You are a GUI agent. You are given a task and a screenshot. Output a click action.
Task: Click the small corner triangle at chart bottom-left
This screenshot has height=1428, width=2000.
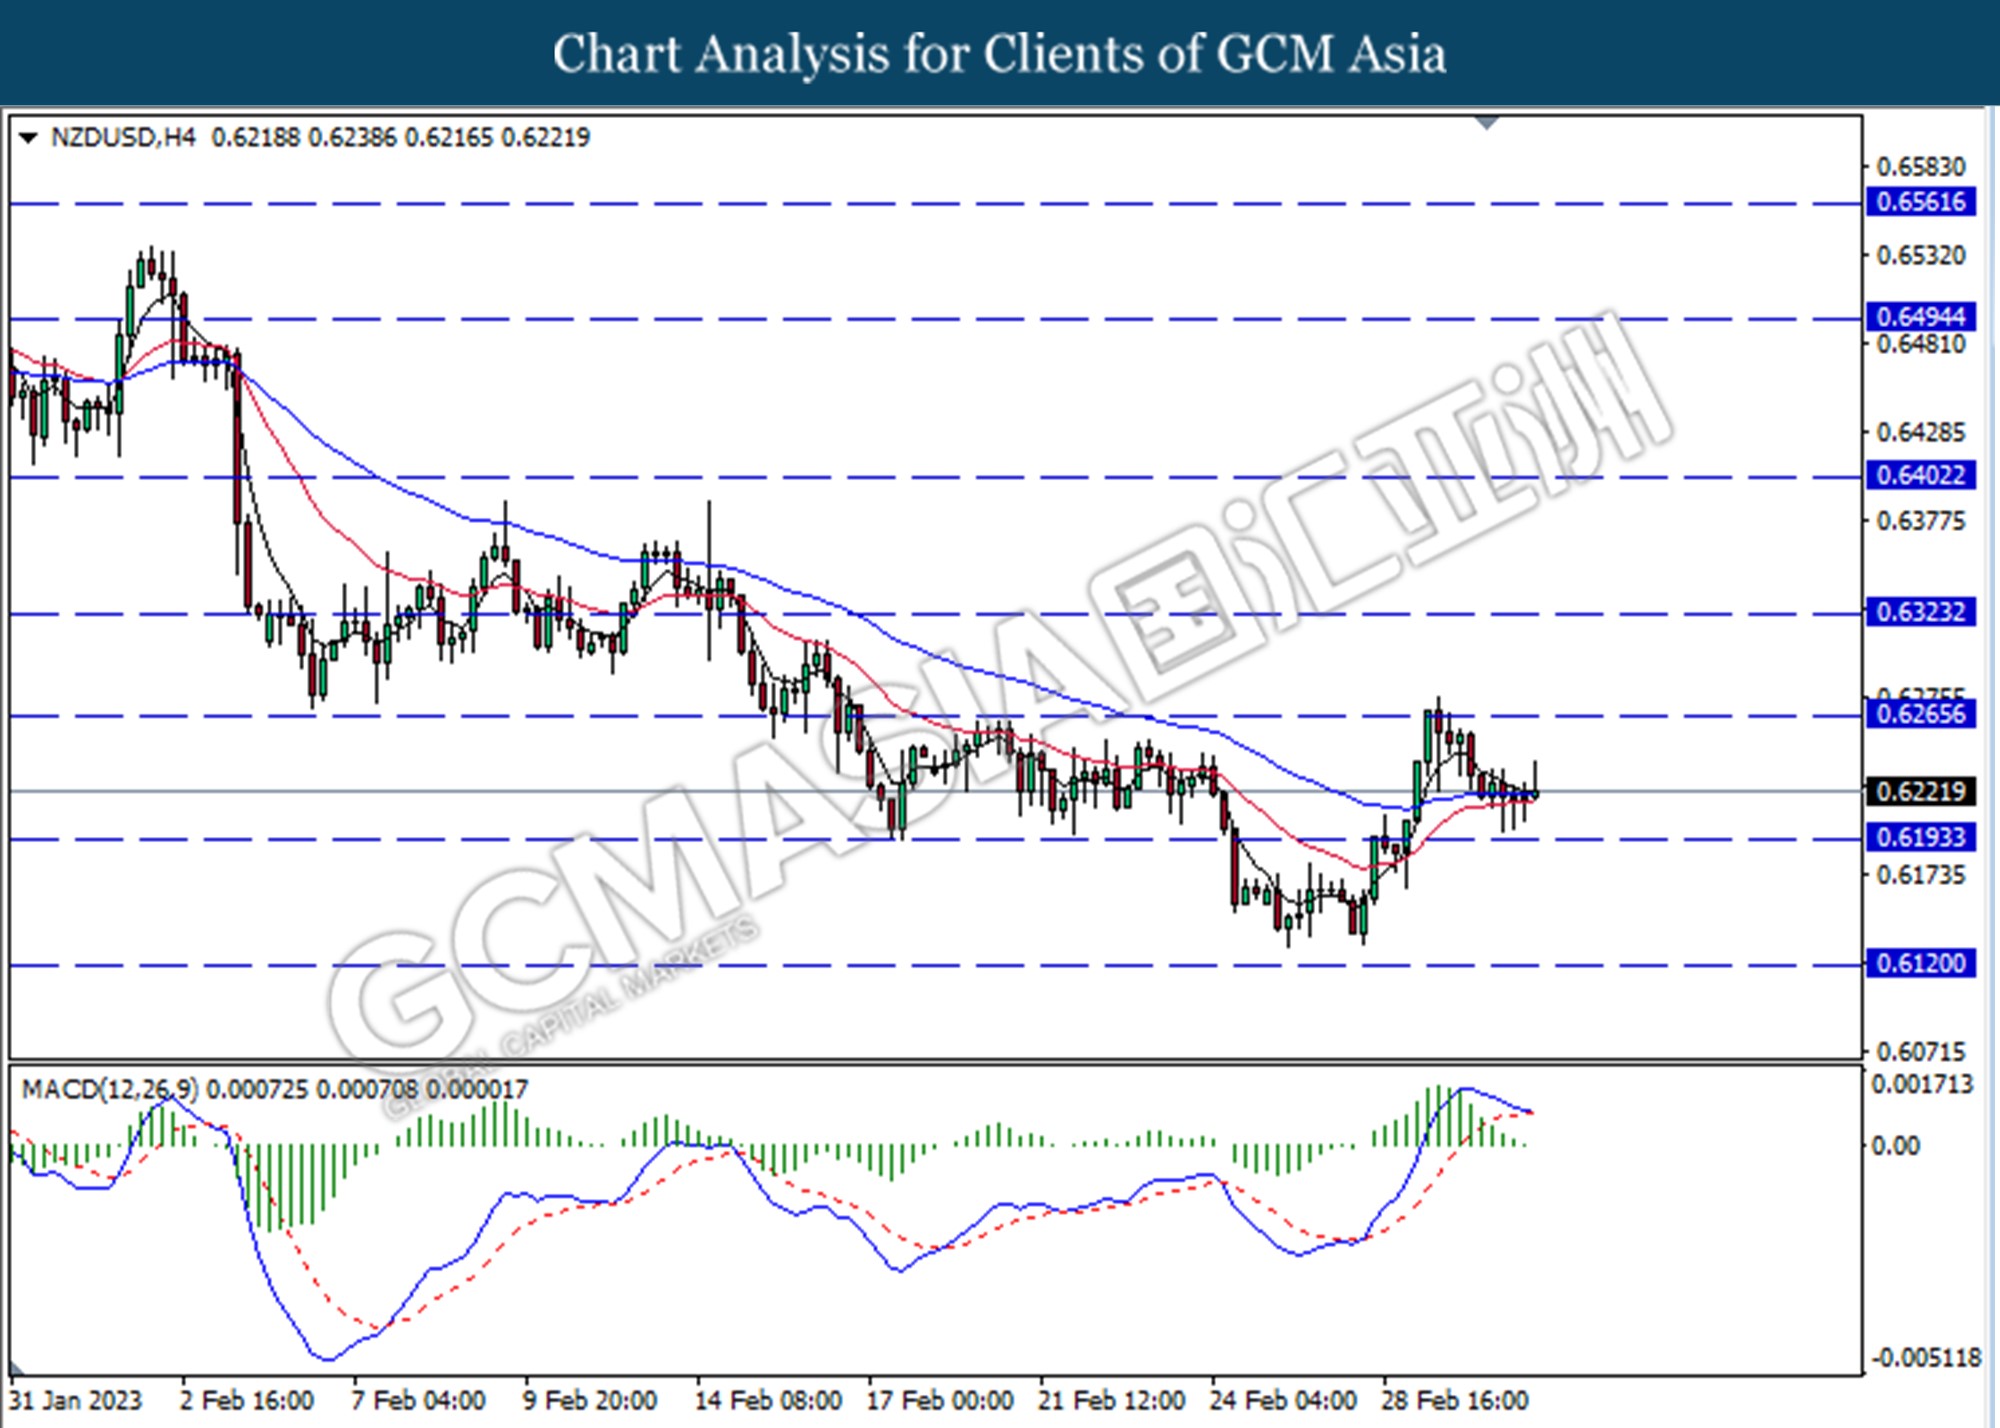(17, 1367)
